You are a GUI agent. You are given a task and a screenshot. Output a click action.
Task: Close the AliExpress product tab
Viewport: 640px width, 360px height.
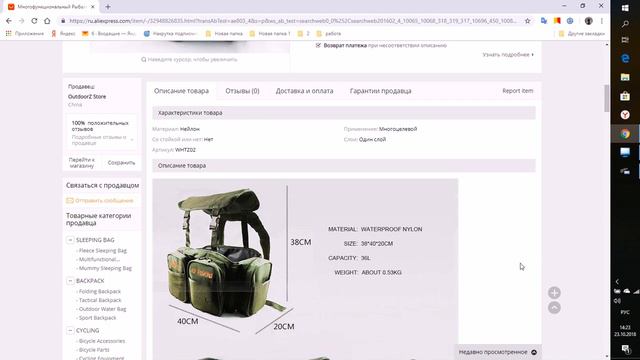[x=93, y=7]
